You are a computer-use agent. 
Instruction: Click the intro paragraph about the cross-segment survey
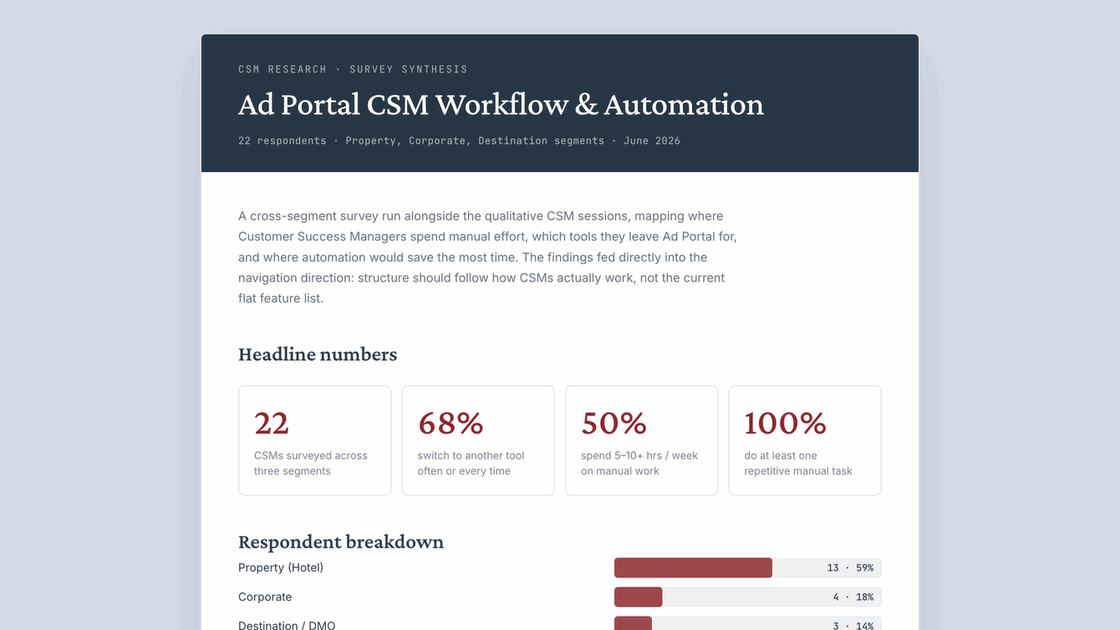tap(488, 257)
